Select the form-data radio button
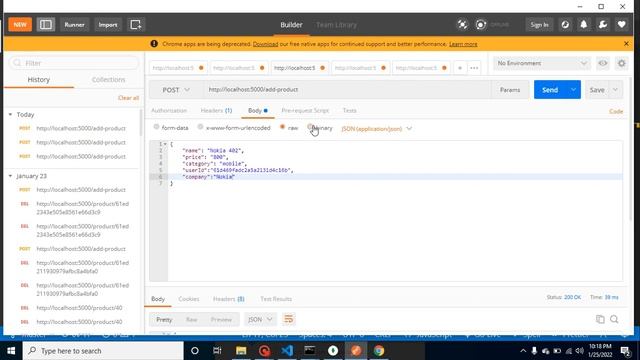640x360 pixels. pyautogui.click(x=156, y=127)
